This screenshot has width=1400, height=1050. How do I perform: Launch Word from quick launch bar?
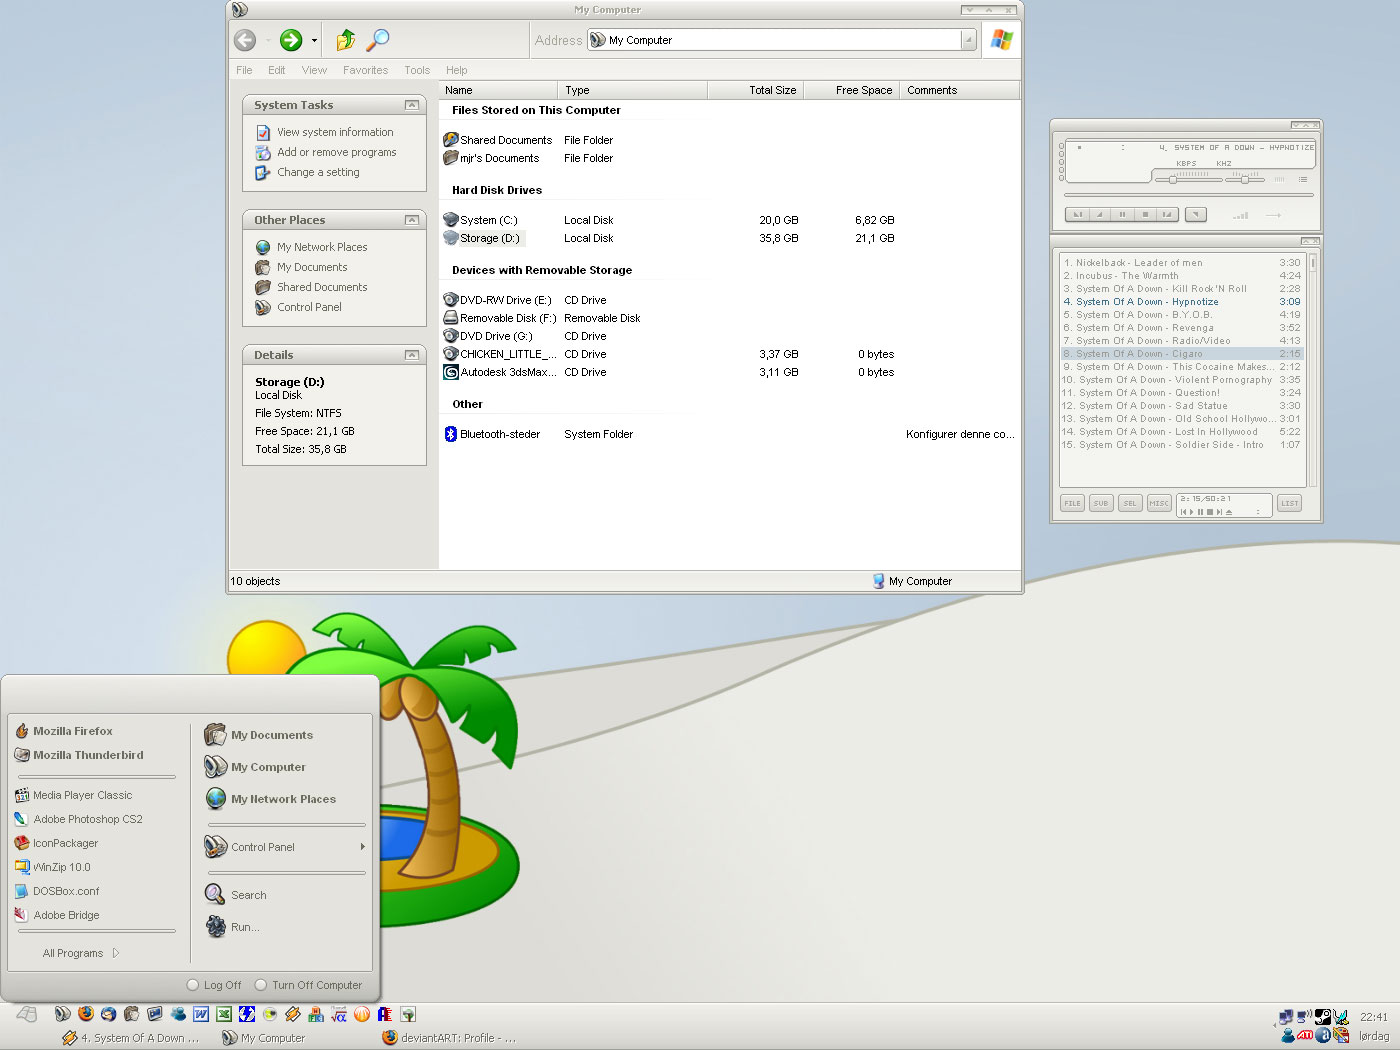click(201, 1014)
